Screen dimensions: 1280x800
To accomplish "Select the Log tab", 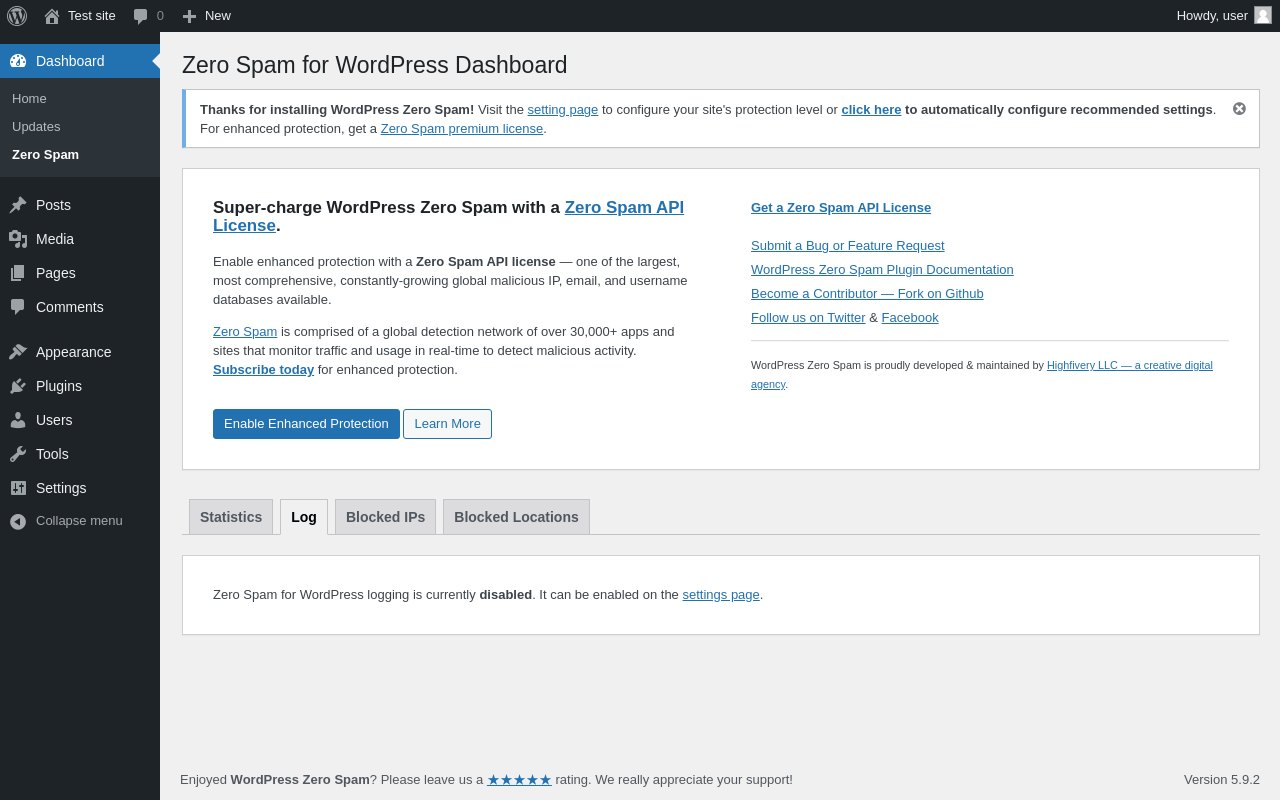I will pos(304,517).
